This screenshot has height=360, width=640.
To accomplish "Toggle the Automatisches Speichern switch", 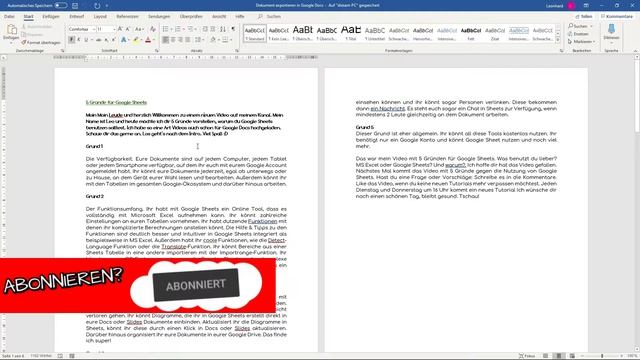I will (61, 6).
